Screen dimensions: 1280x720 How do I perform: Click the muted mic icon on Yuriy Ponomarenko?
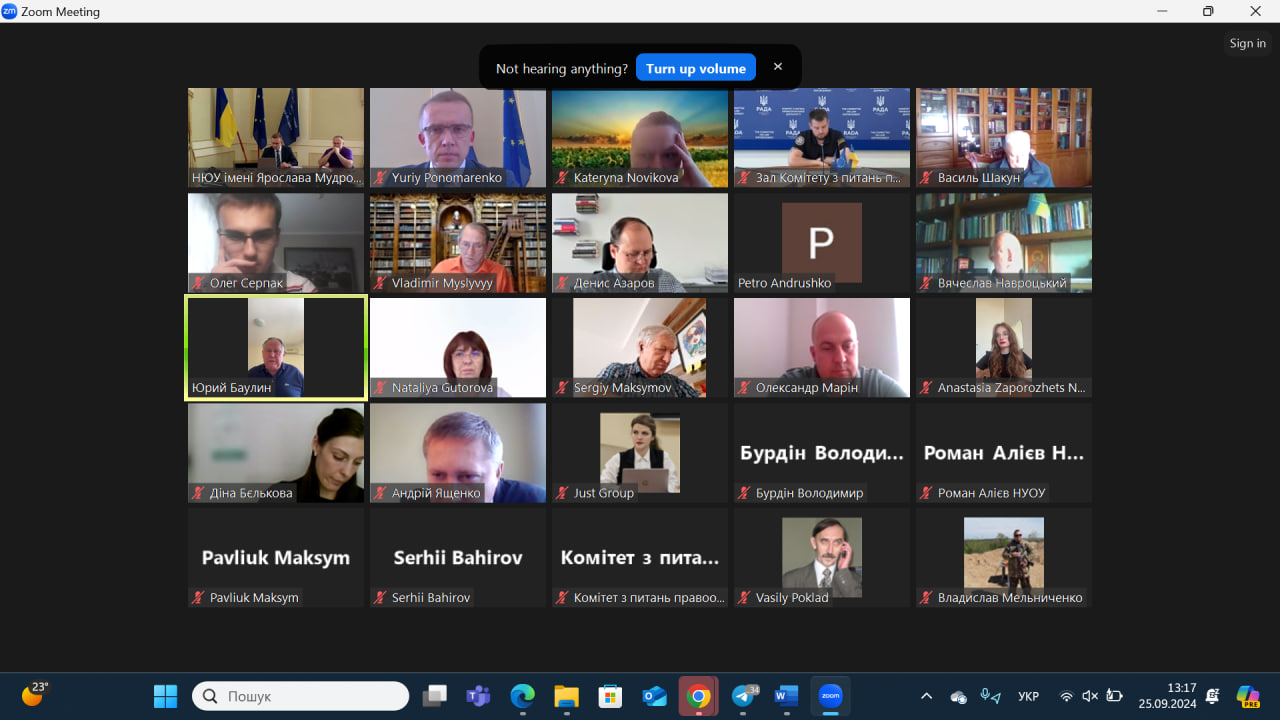point(380,178)
